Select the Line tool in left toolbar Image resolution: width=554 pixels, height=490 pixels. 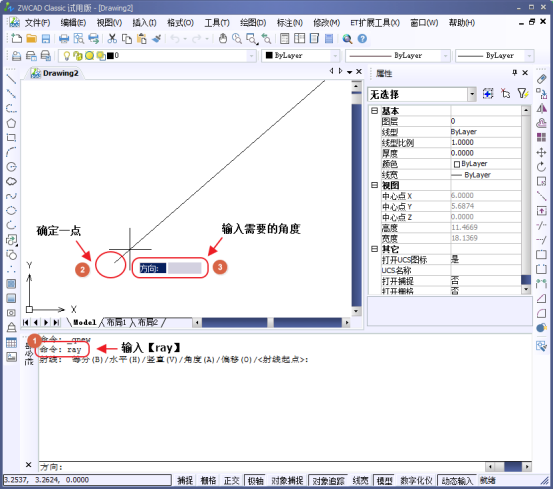[11, 79]
